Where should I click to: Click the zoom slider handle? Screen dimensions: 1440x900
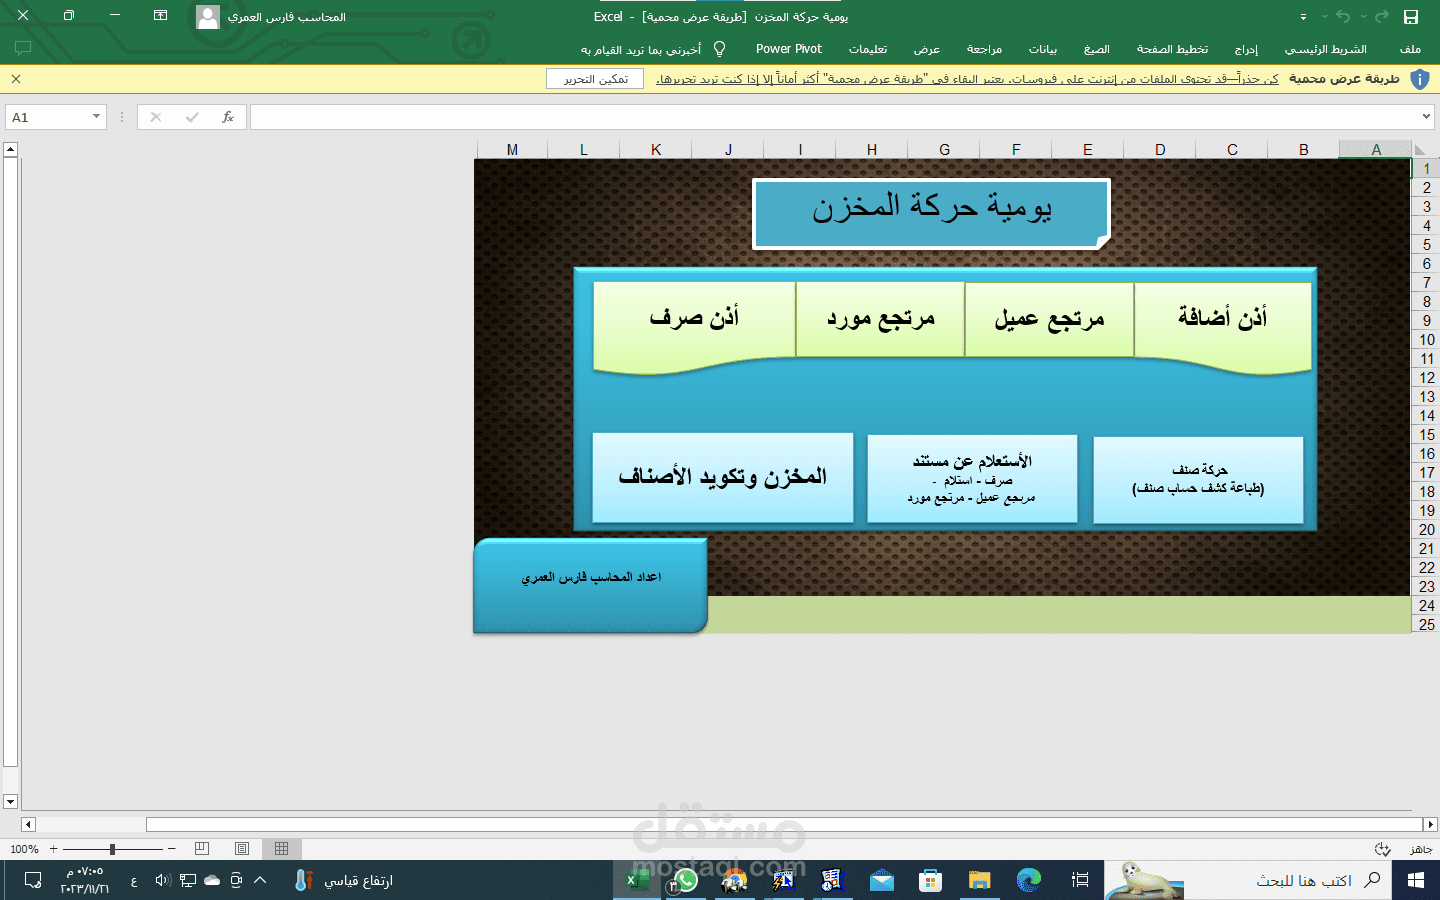[x=112, y=849]
